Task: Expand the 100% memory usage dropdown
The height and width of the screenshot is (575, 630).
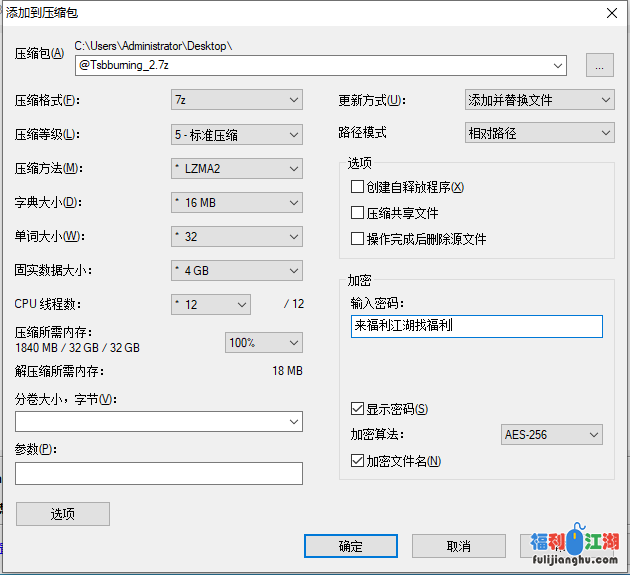Action: click(263, 342)
